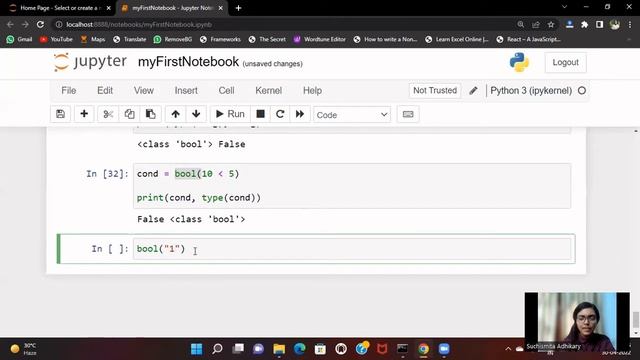Open the Translate bookmark
Viewport: 640px width, 360px height.
click(129, 39)
